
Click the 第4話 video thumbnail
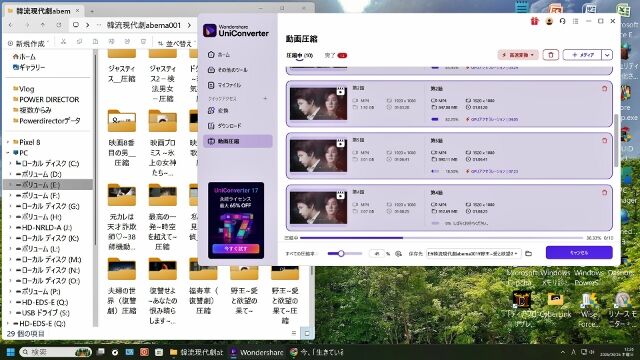(318, 207)
